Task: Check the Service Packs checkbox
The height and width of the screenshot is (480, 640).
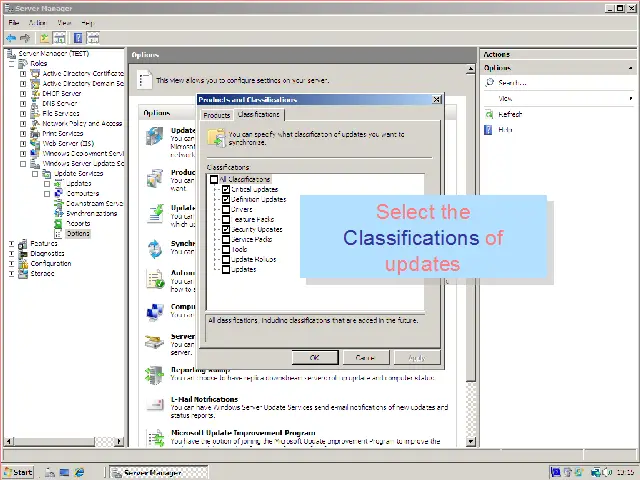Action: tap(226, 240)
